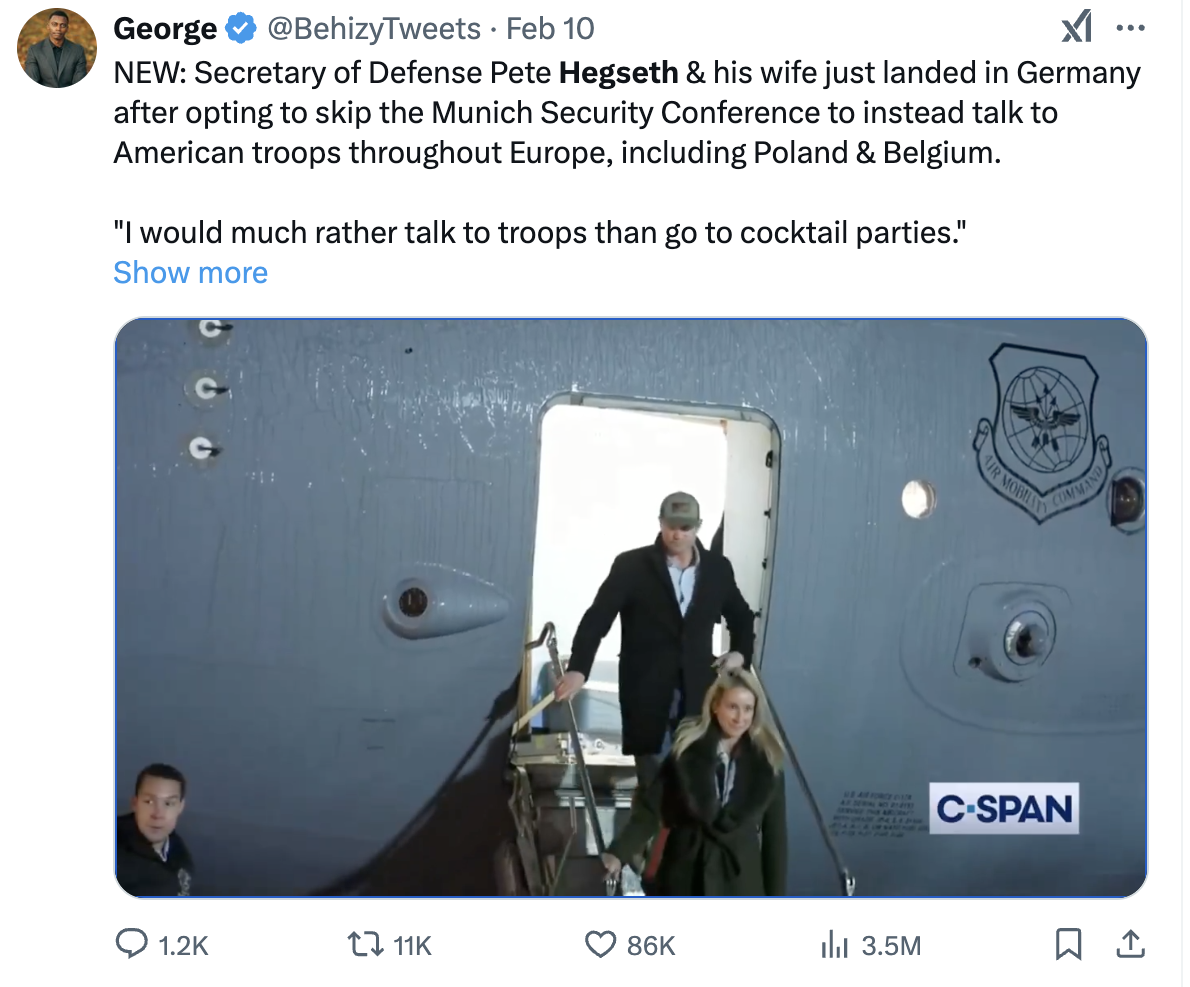The image size is (1190, 987).
Task: Open the George display name link
Action: coord(165,29)
